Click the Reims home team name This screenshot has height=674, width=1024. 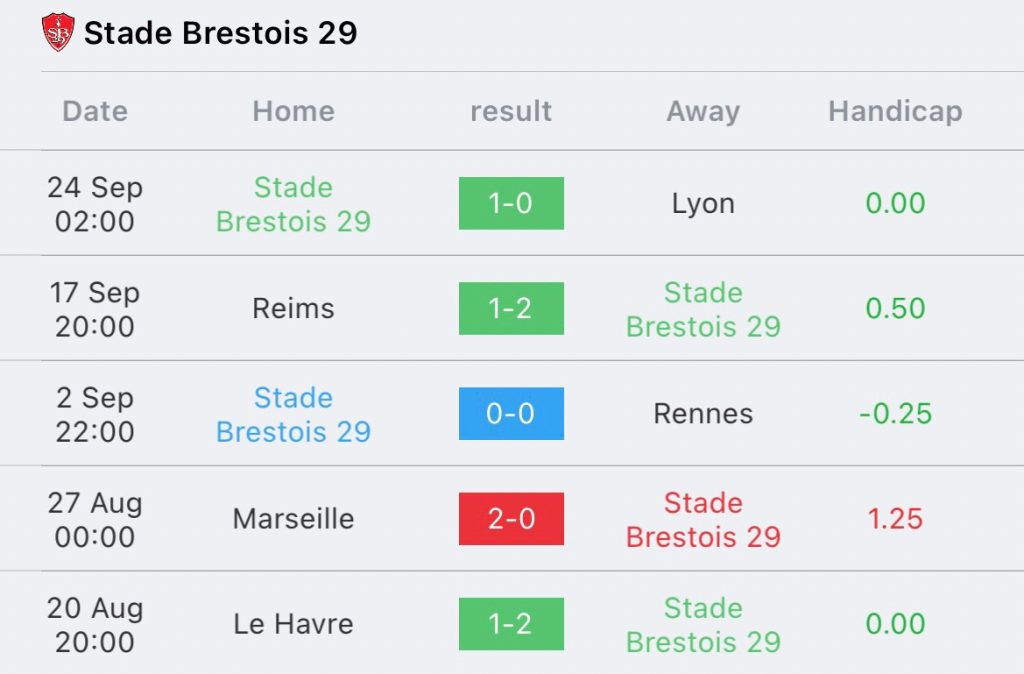(293, 309)
